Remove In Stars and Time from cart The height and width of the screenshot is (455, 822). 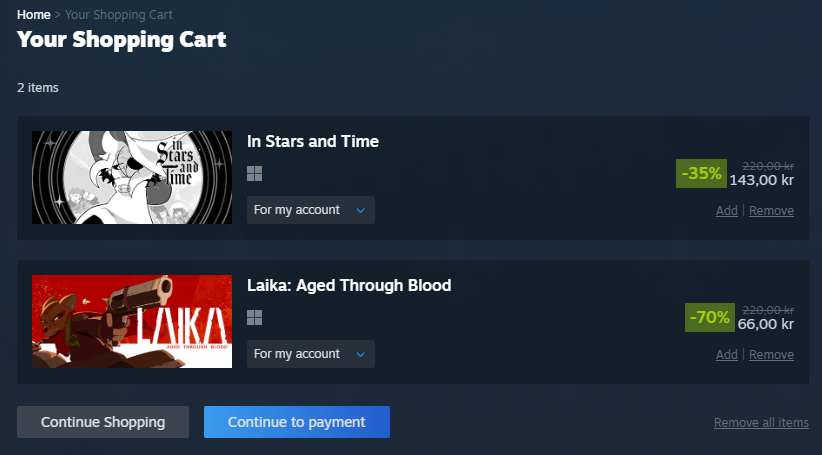pyautogui.click(x=771, y=211)
